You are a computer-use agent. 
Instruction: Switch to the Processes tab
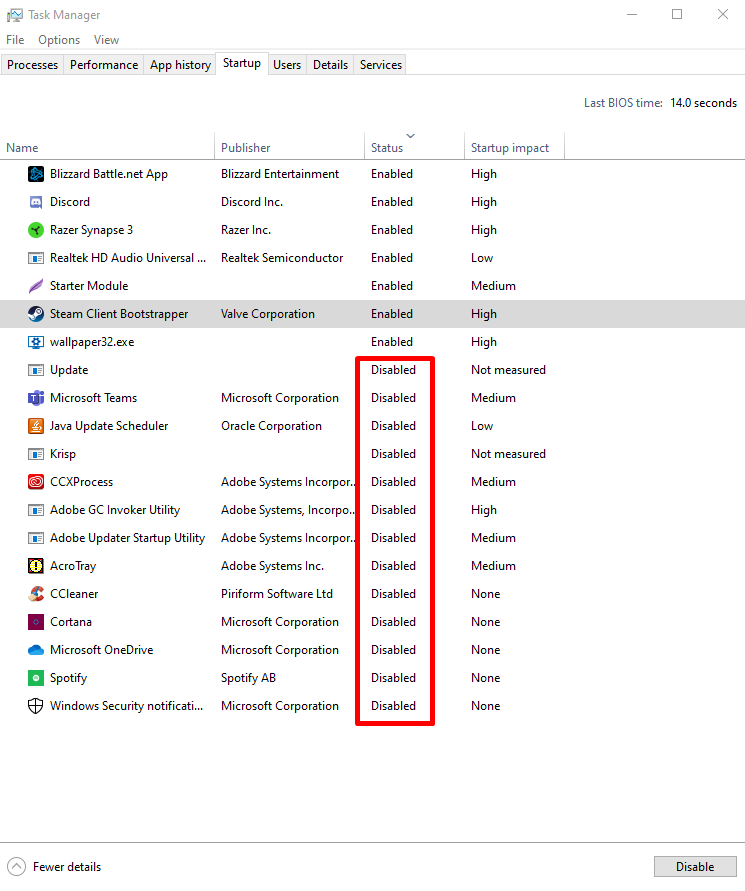pyautogui.click(x=32, y=65)
